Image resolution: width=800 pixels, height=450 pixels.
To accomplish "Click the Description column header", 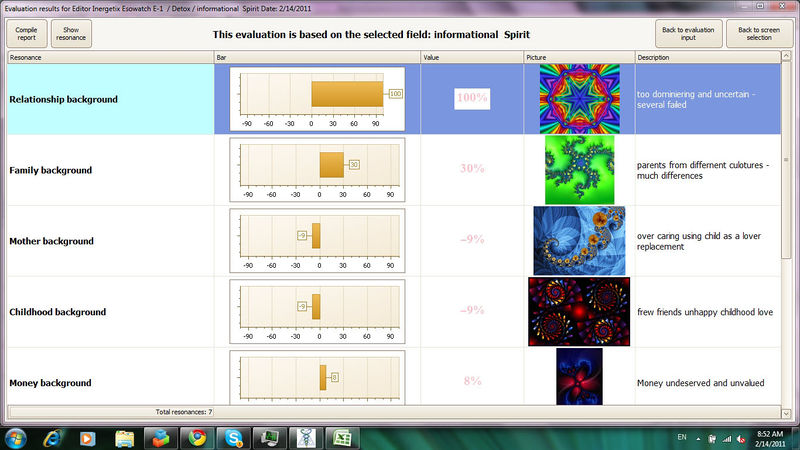I will click(x=707, y=58).
